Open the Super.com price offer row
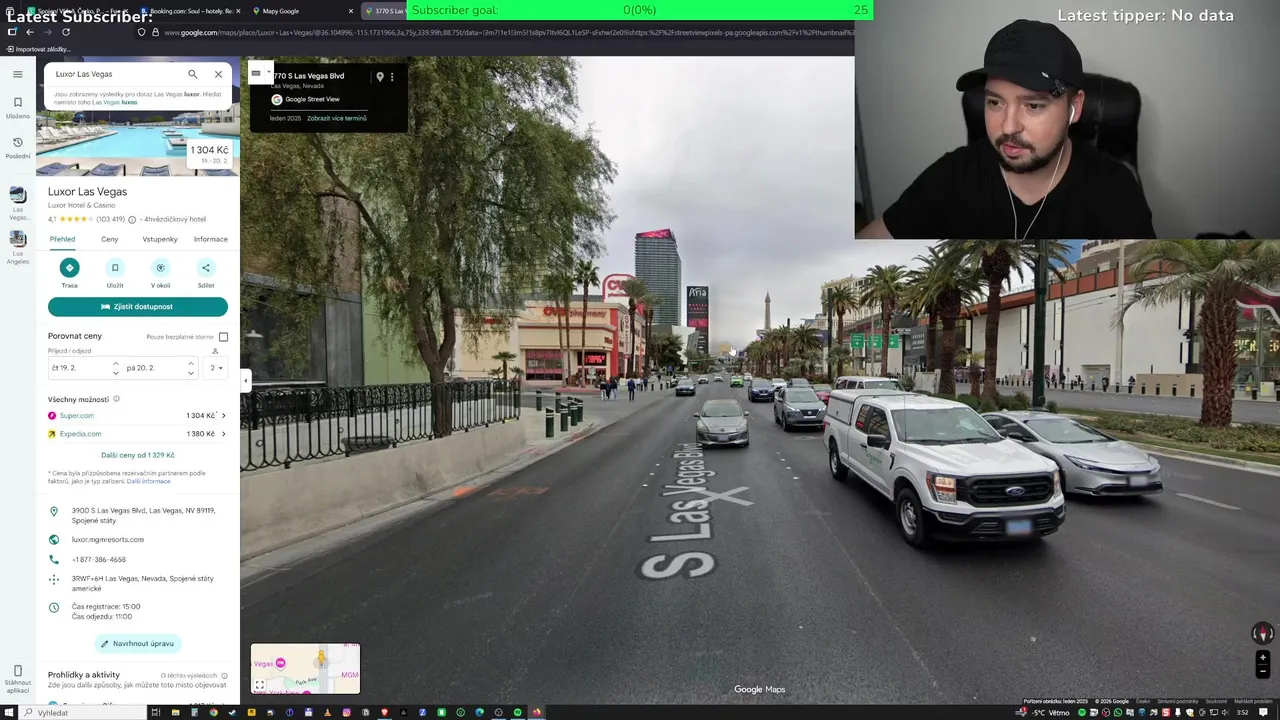1280x720 pixels. click(138, 415)
